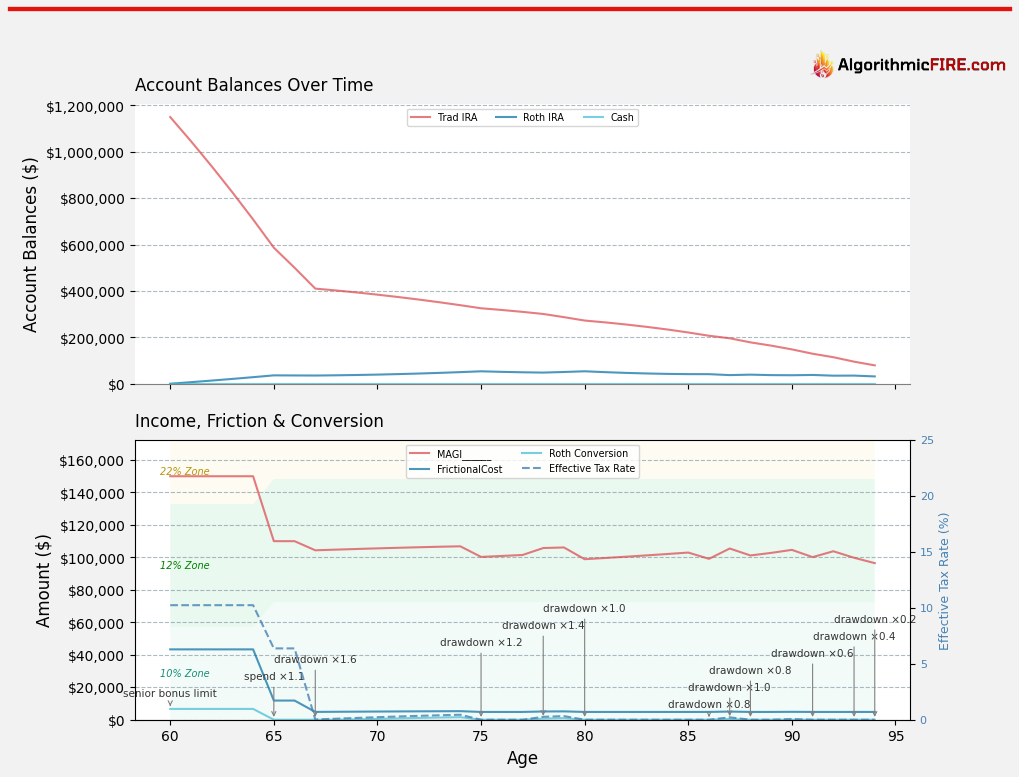Select the 'spend ×1.1' annotation label
The height and width of the screenshot is (777, 1019).
[x=274, y=677]
